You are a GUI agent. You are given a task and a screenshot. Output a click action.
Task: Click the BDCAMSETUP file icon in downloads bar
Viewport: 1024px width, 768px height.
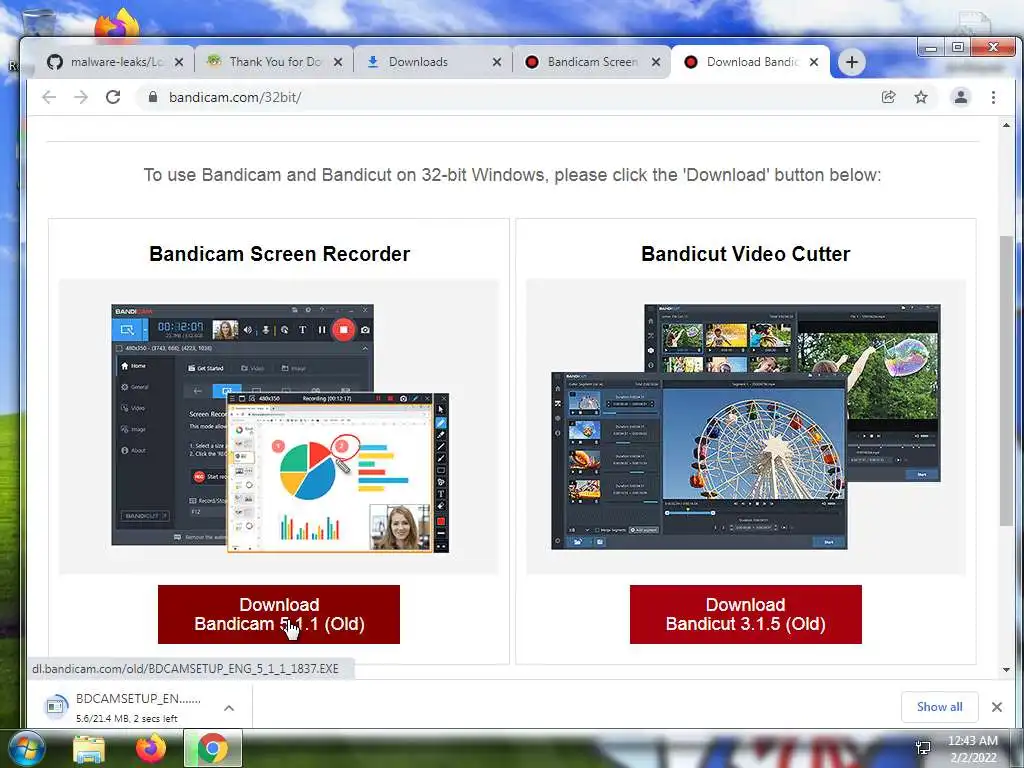(x=56, y=706)
